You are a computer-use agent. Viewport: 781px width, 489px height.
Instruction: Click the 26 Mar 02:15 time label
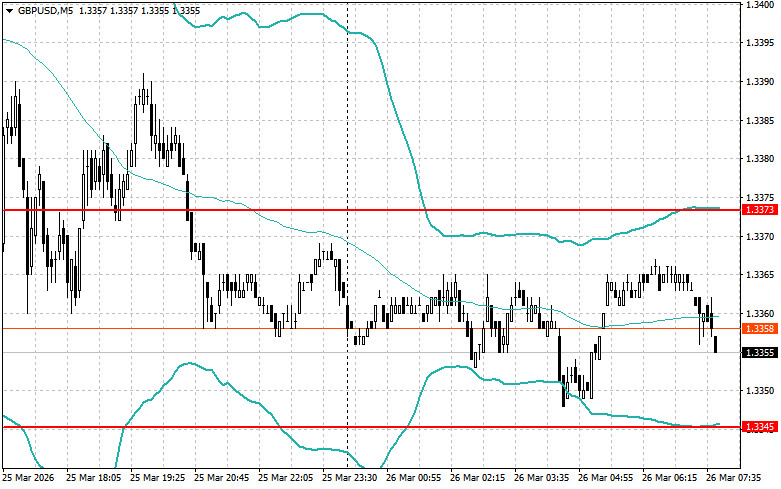coord(478,478)
